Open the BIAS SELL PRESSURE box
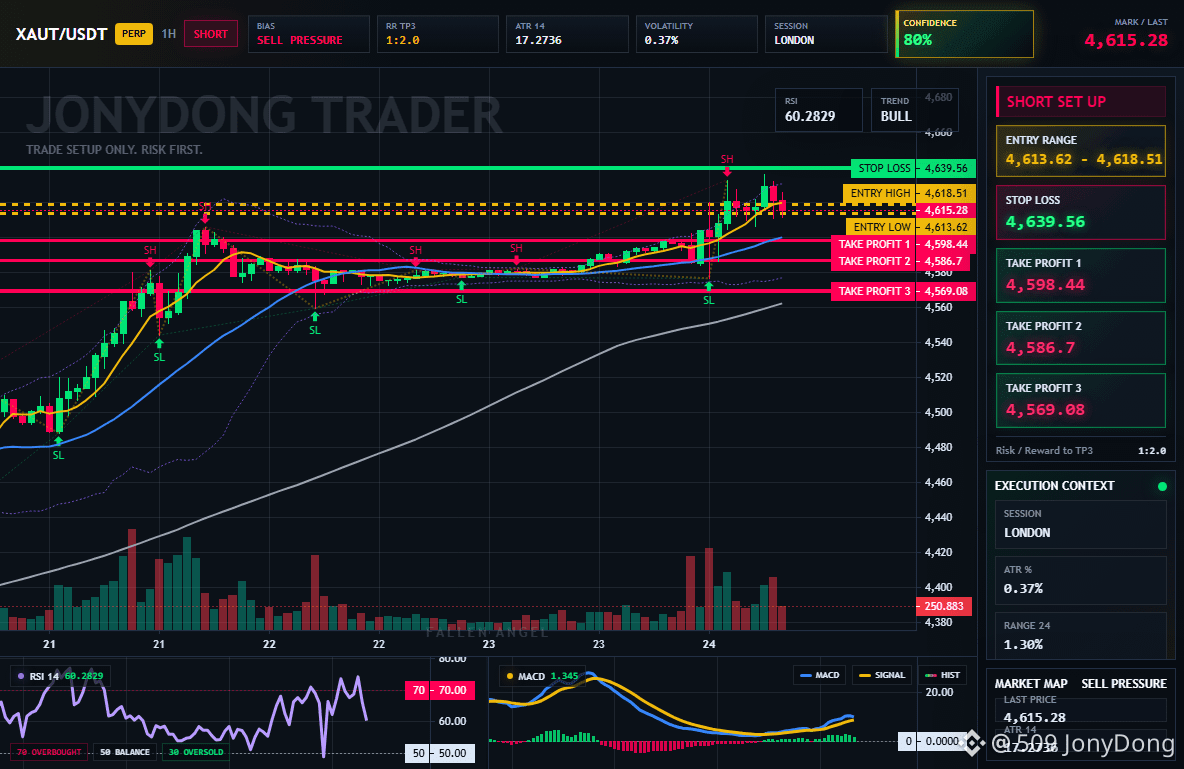This screenshot has height=769, width=1184. click(308, 34)
